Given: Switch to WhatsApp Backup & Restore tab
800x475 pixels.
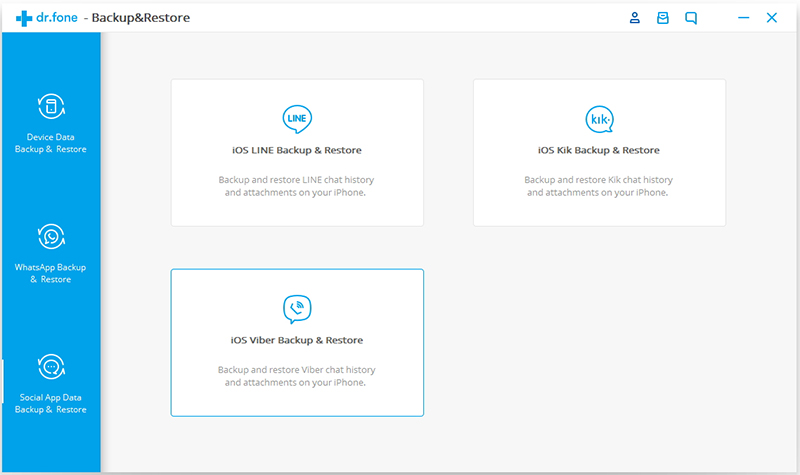Looking at the screenshot, I should coord(51,254).
